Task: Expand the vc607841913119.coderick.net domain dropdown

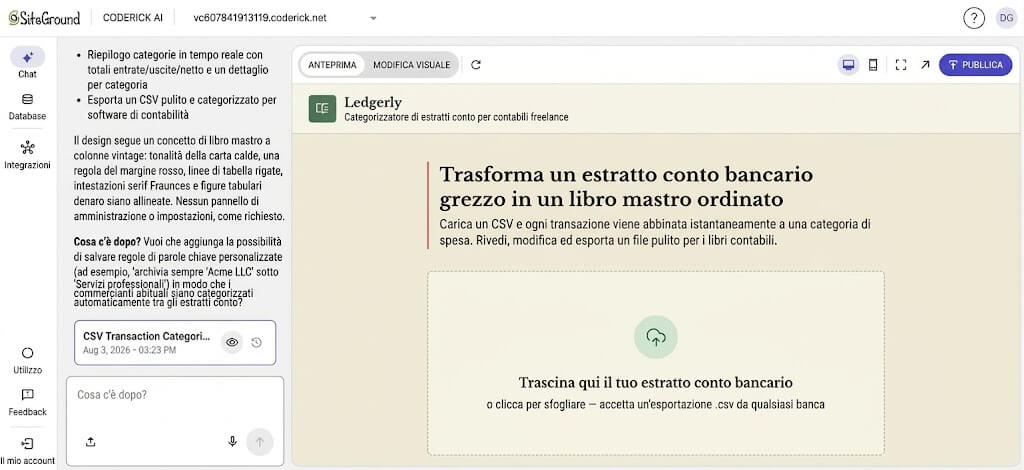Action: coord(285,18)
